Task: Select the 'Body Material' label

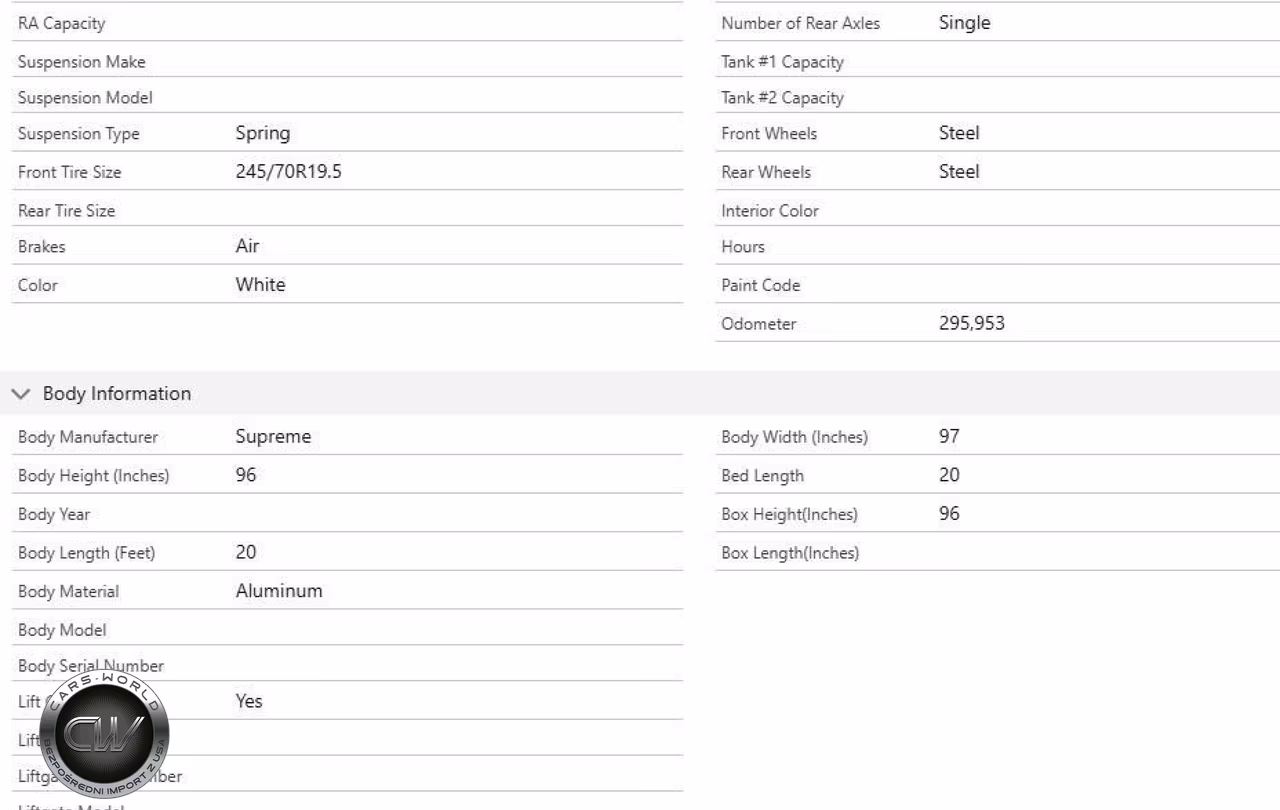Action: [68, 591]
